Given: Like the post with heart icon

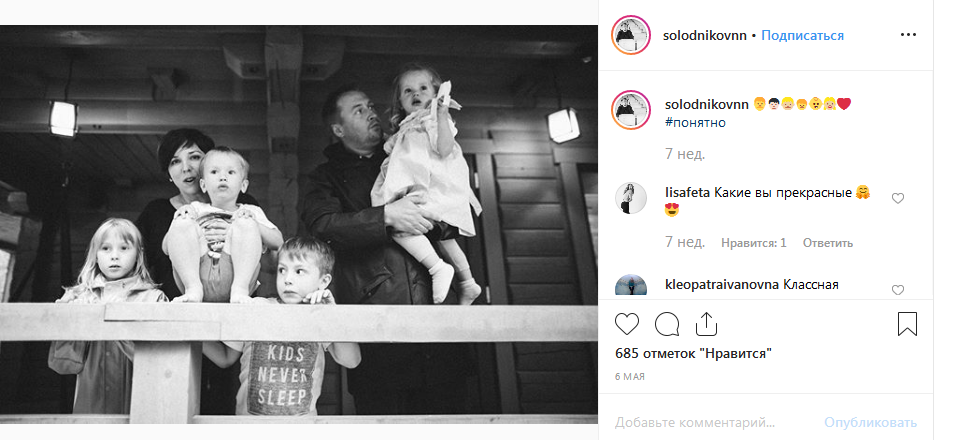Looking at the screenshot, I should [x=626, y=324].
